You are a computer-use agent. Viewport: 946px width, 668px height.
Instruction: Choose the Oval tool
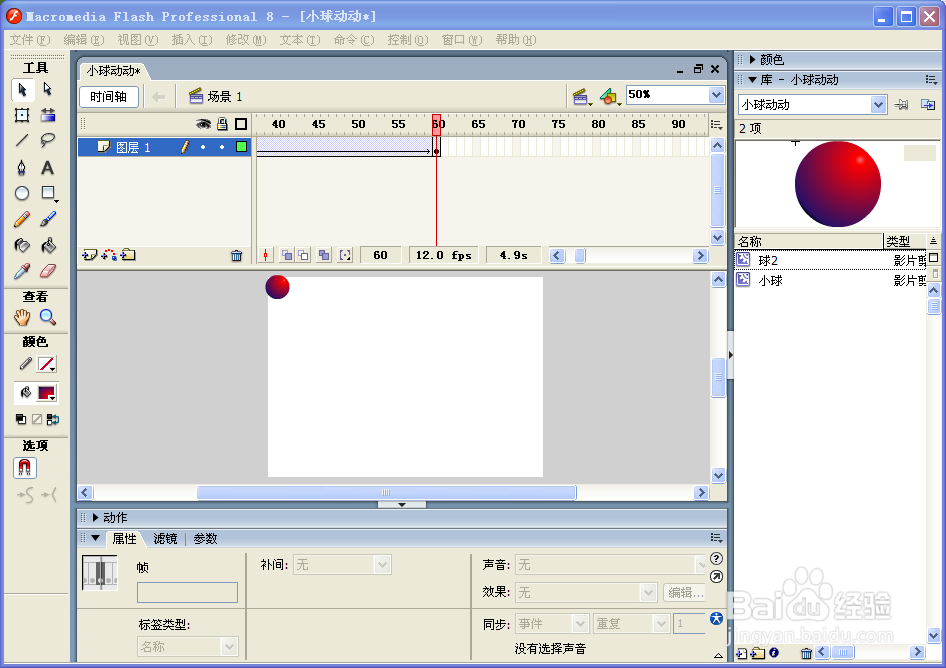(x=22, y=193)
